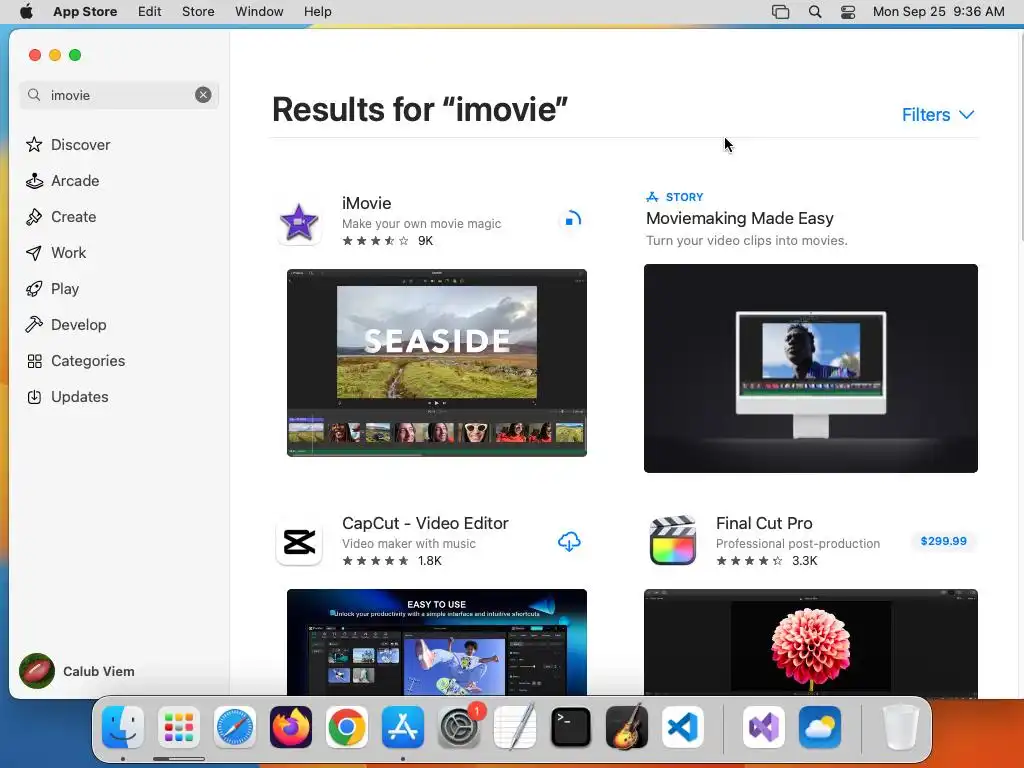Expand the Filters dropdown
This screenshot has height=768, width=1024.
[938, 115]
